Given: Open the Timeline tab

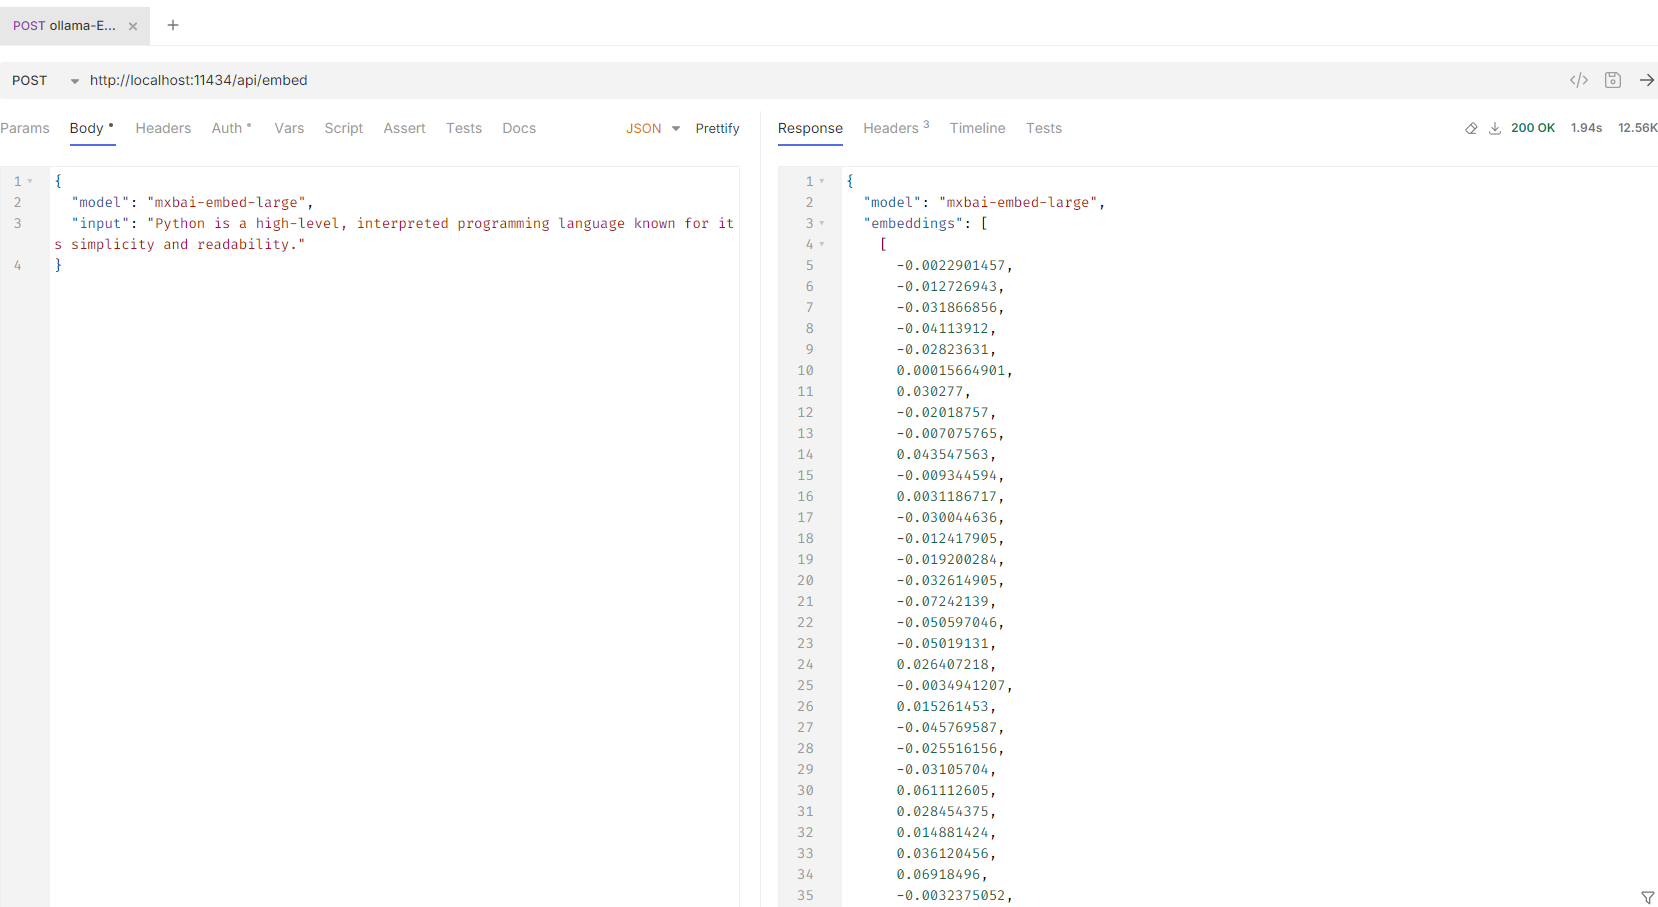Looking at the screenshot, I should tap(977, 128).
